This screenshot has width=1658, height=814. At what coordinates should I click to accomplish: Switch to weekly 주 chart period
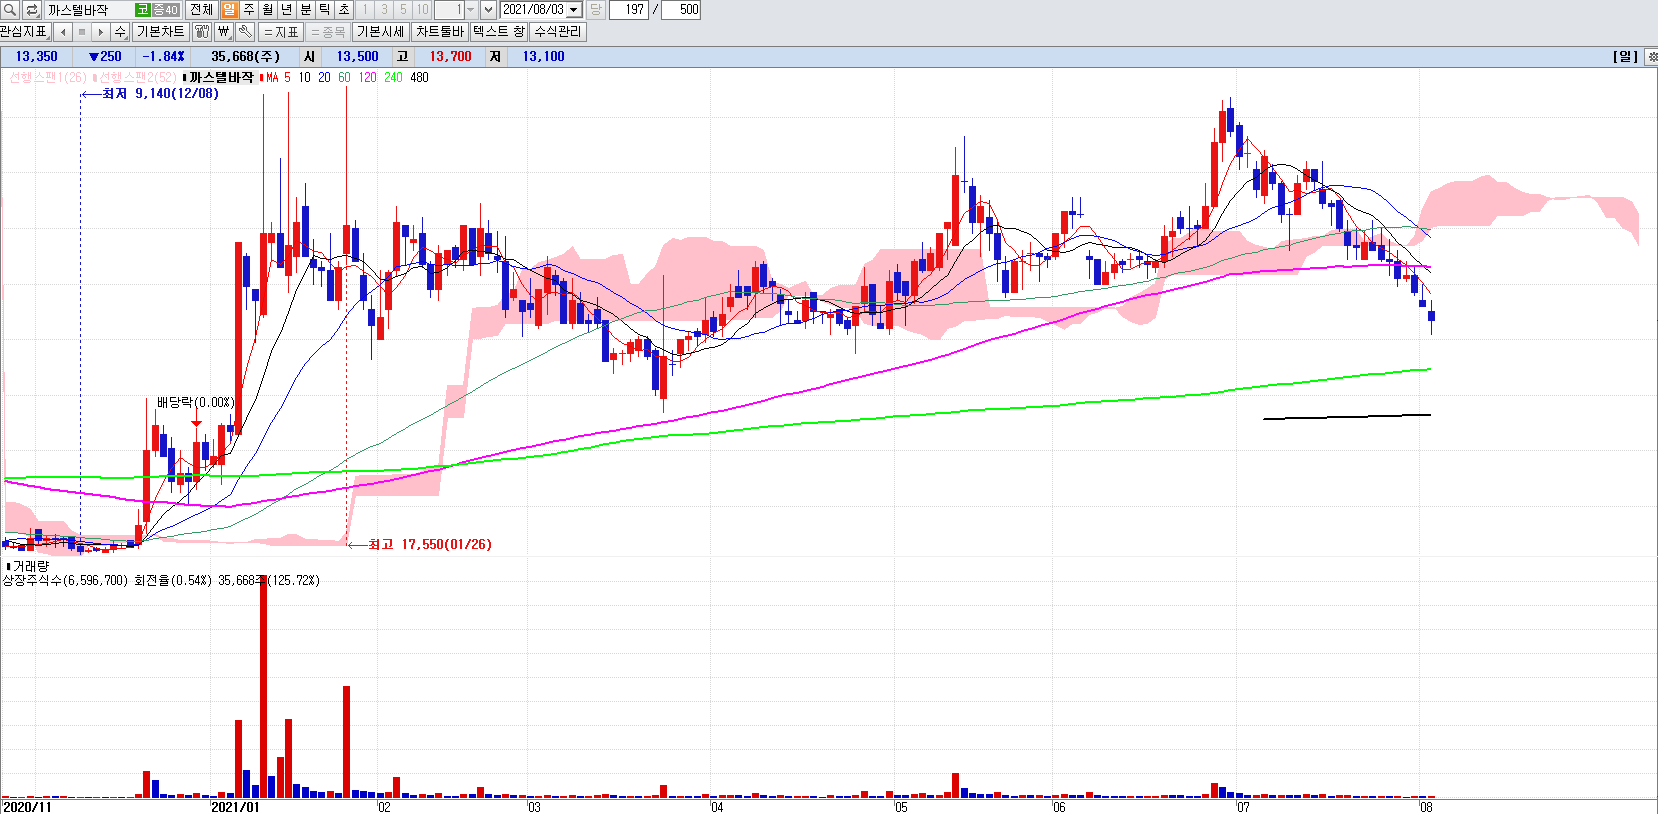point(249,10)
